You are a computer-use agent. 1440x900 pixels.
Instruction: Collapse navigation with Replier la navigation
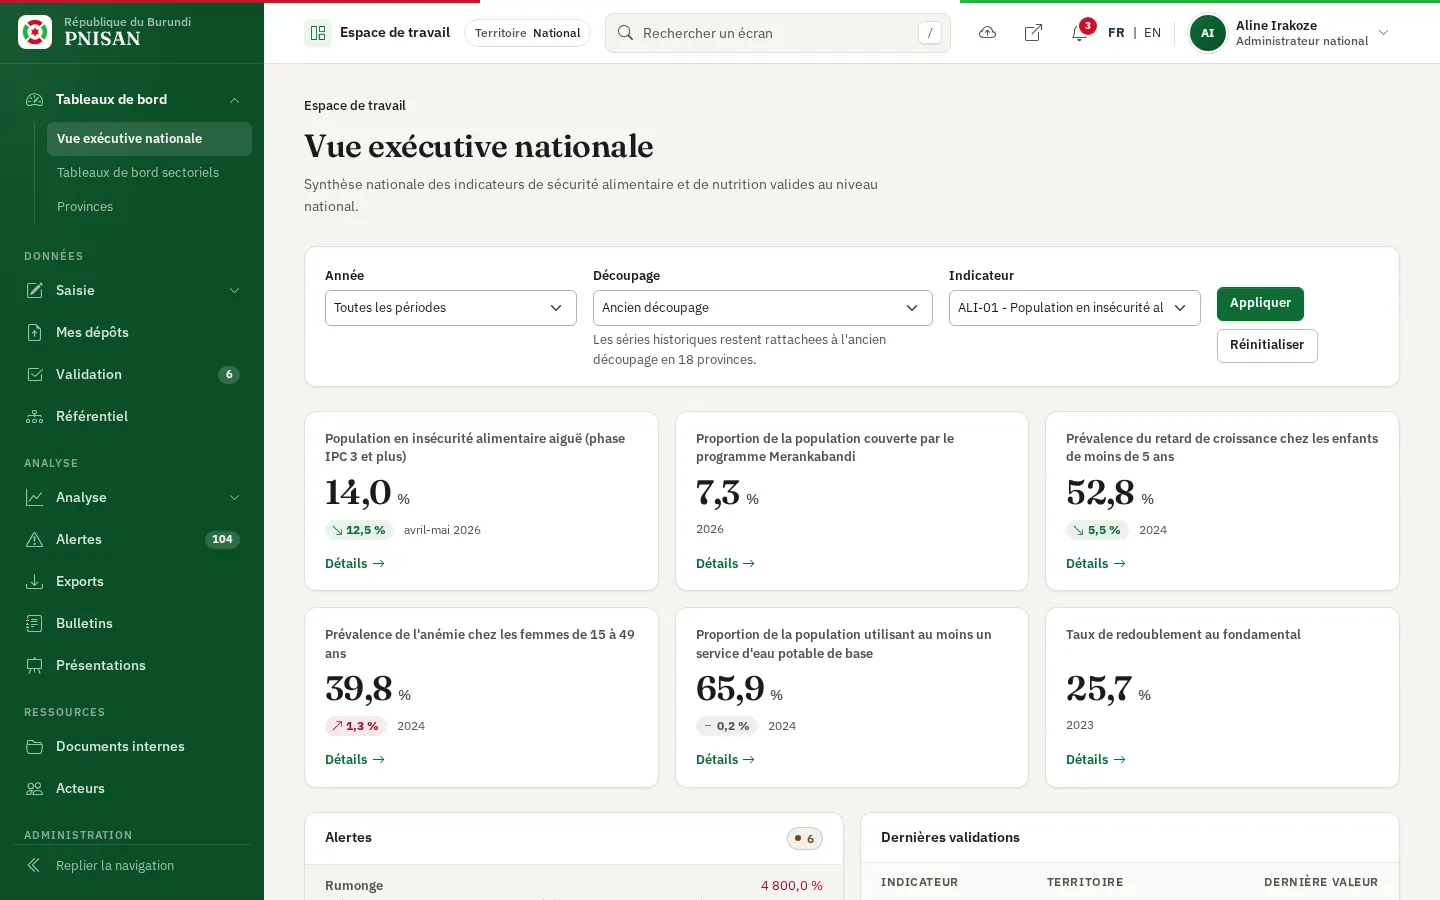pos(132,865)
